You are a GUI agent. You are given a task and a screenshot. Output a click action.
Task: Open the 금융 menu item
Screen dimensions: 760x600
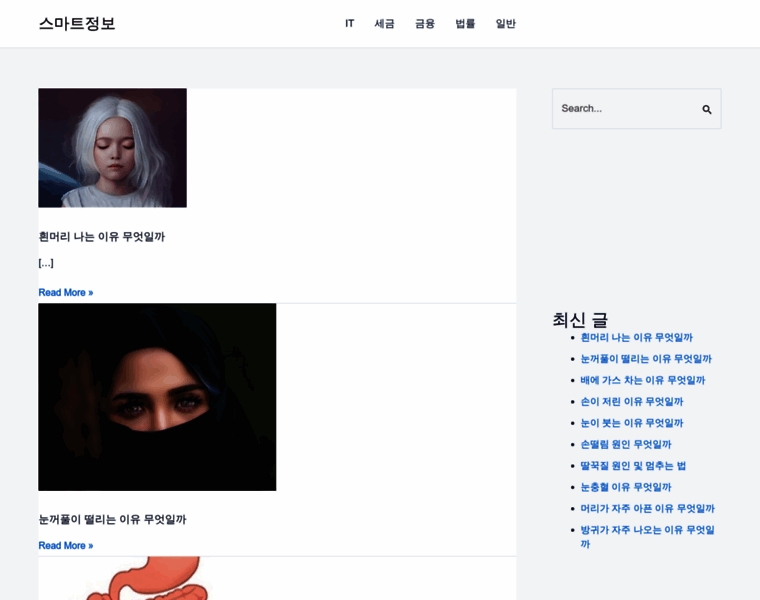point(425,23)
